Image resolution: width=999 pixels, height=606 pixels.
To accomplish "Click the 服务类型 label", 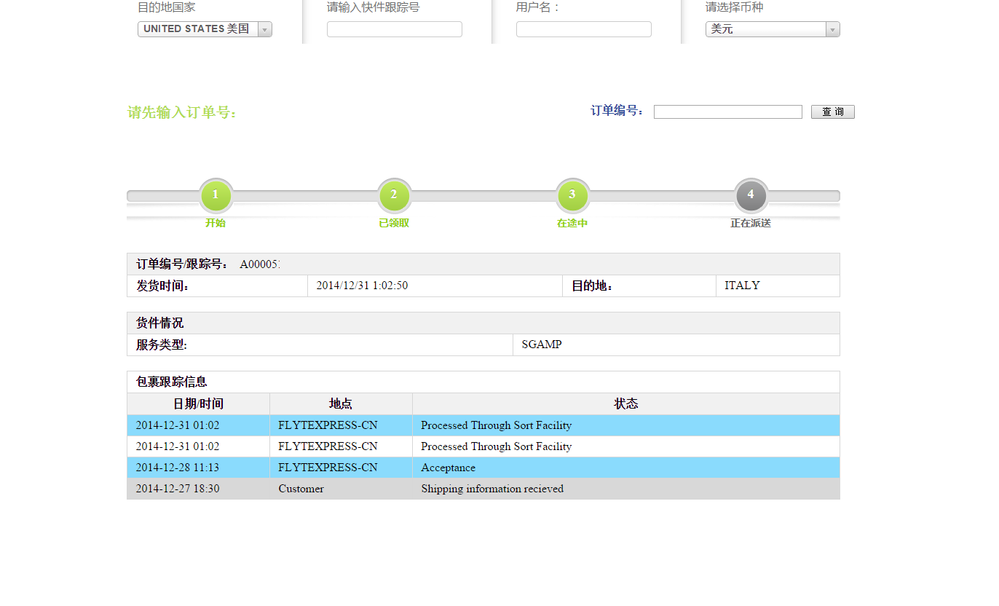I will point(161,345).
